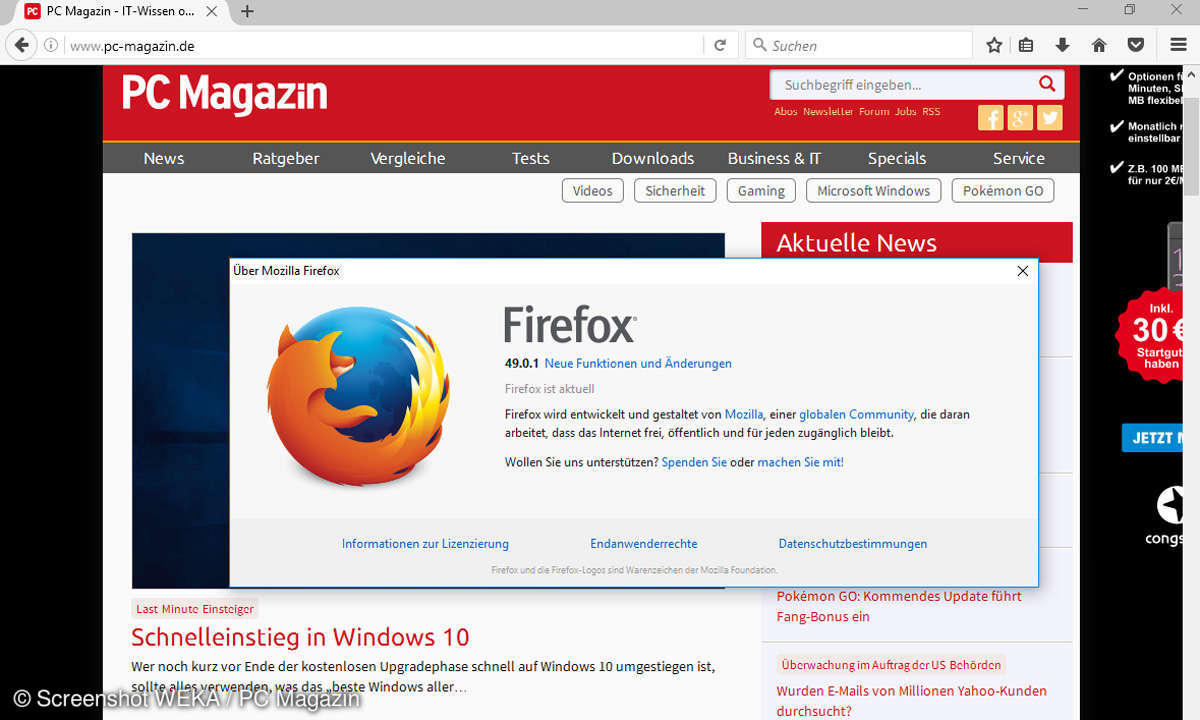Open Pokémon GO Fang-Bonus news headline
The width and height of the screenshot is (1200, 720).
[899, 606]
